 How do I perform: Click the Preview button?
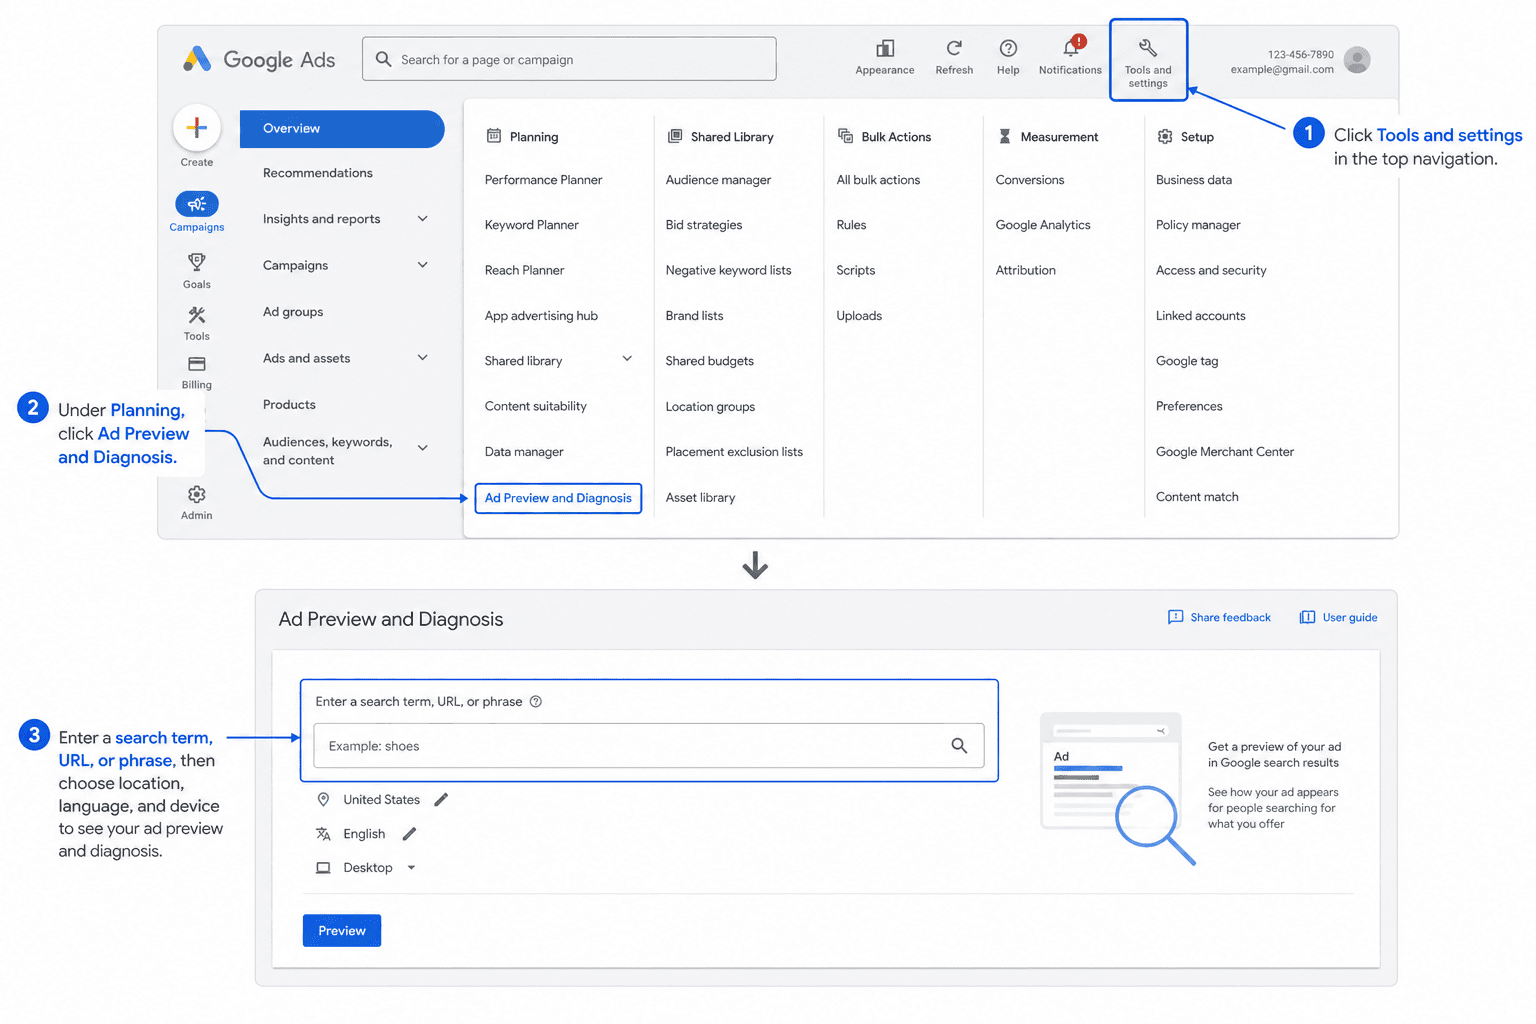(x=342, y=930)
